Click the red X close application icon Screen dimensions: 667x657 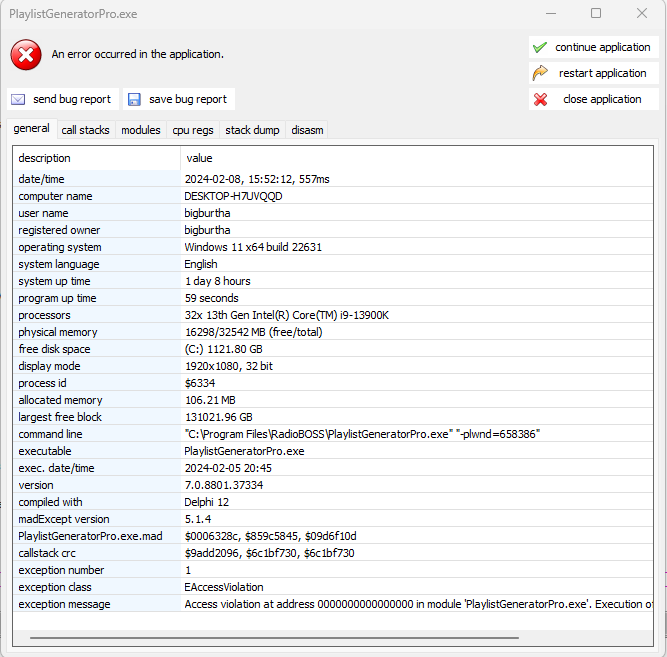(540, 99)
